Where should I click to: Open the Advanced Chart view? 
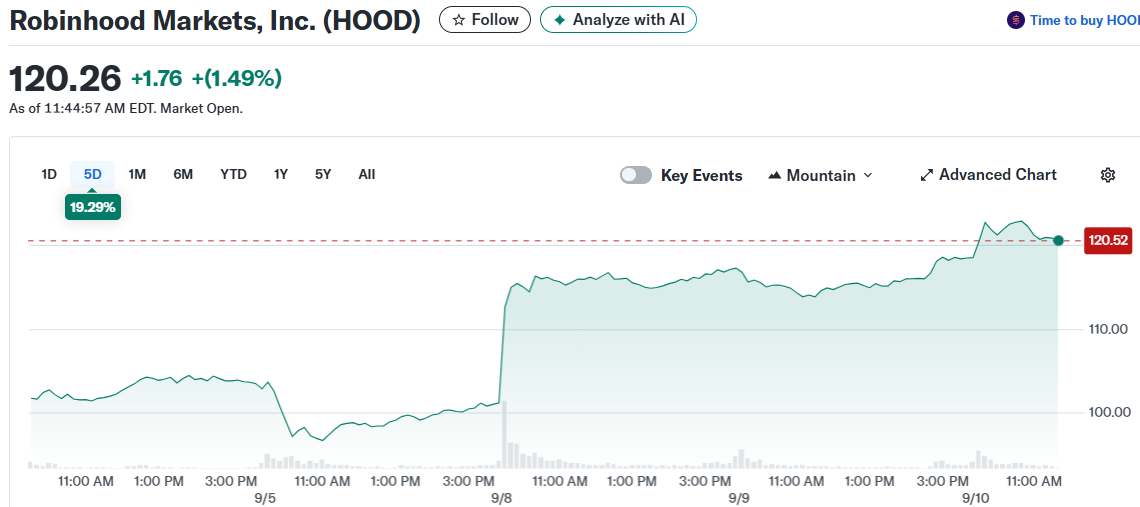pos(988,175)
